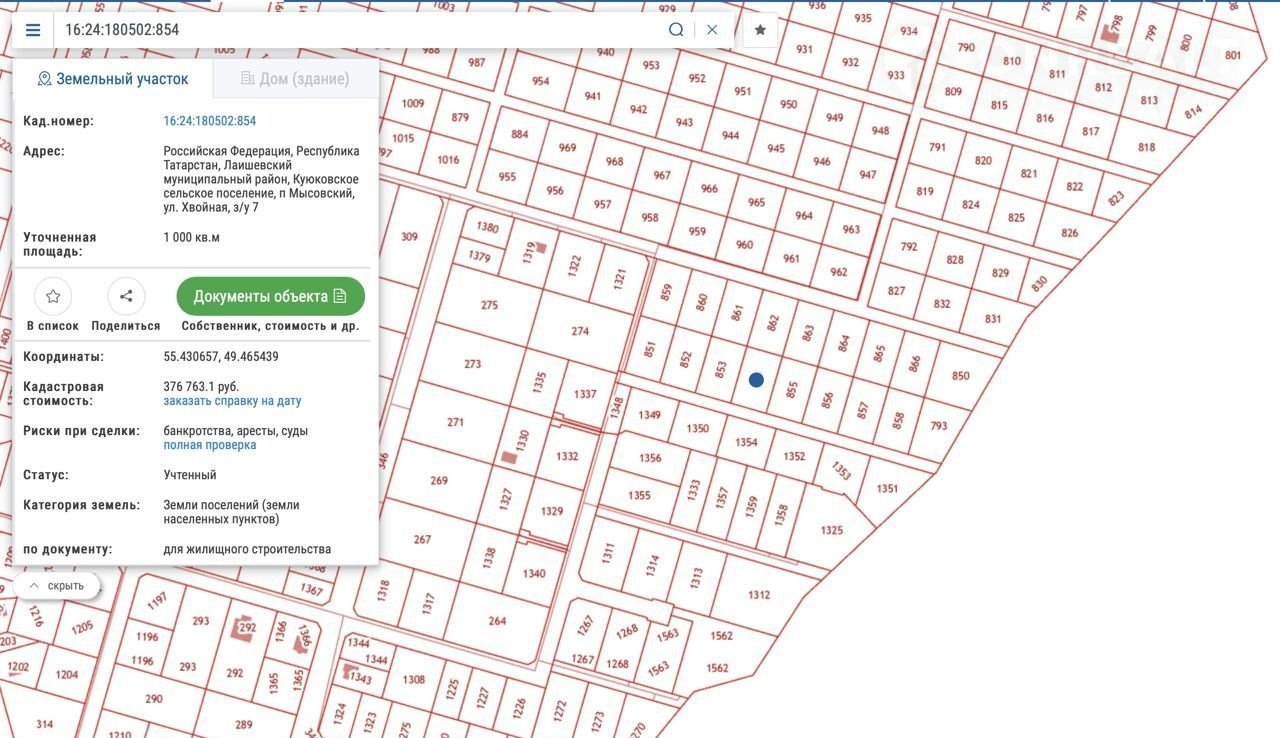Open cadastral number link 16:24:180502:854
This screenshot has height=738, width=1280.
pos(210,121)
